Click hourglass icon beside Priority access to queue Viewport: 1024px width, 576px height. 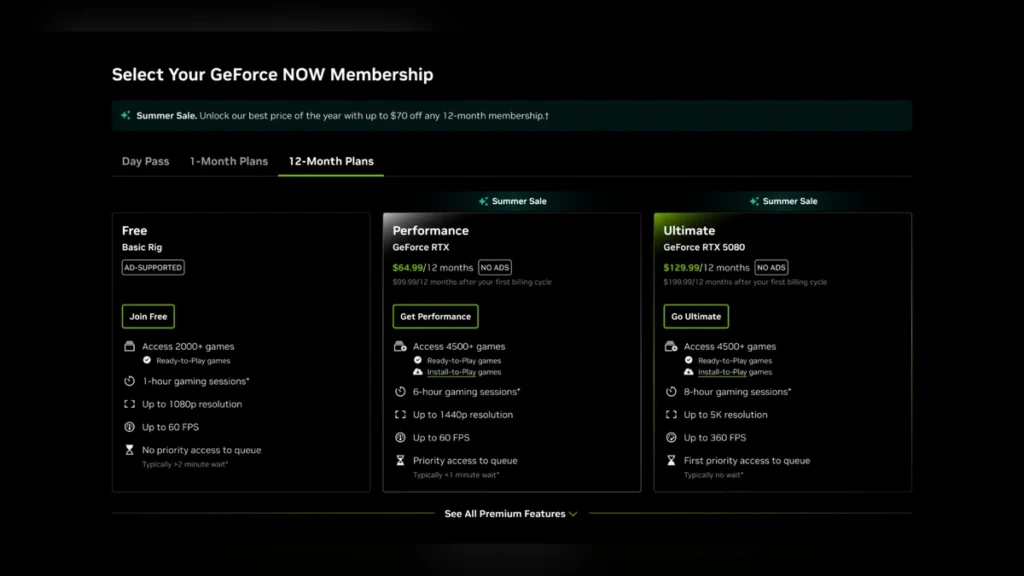pos(400,460)
